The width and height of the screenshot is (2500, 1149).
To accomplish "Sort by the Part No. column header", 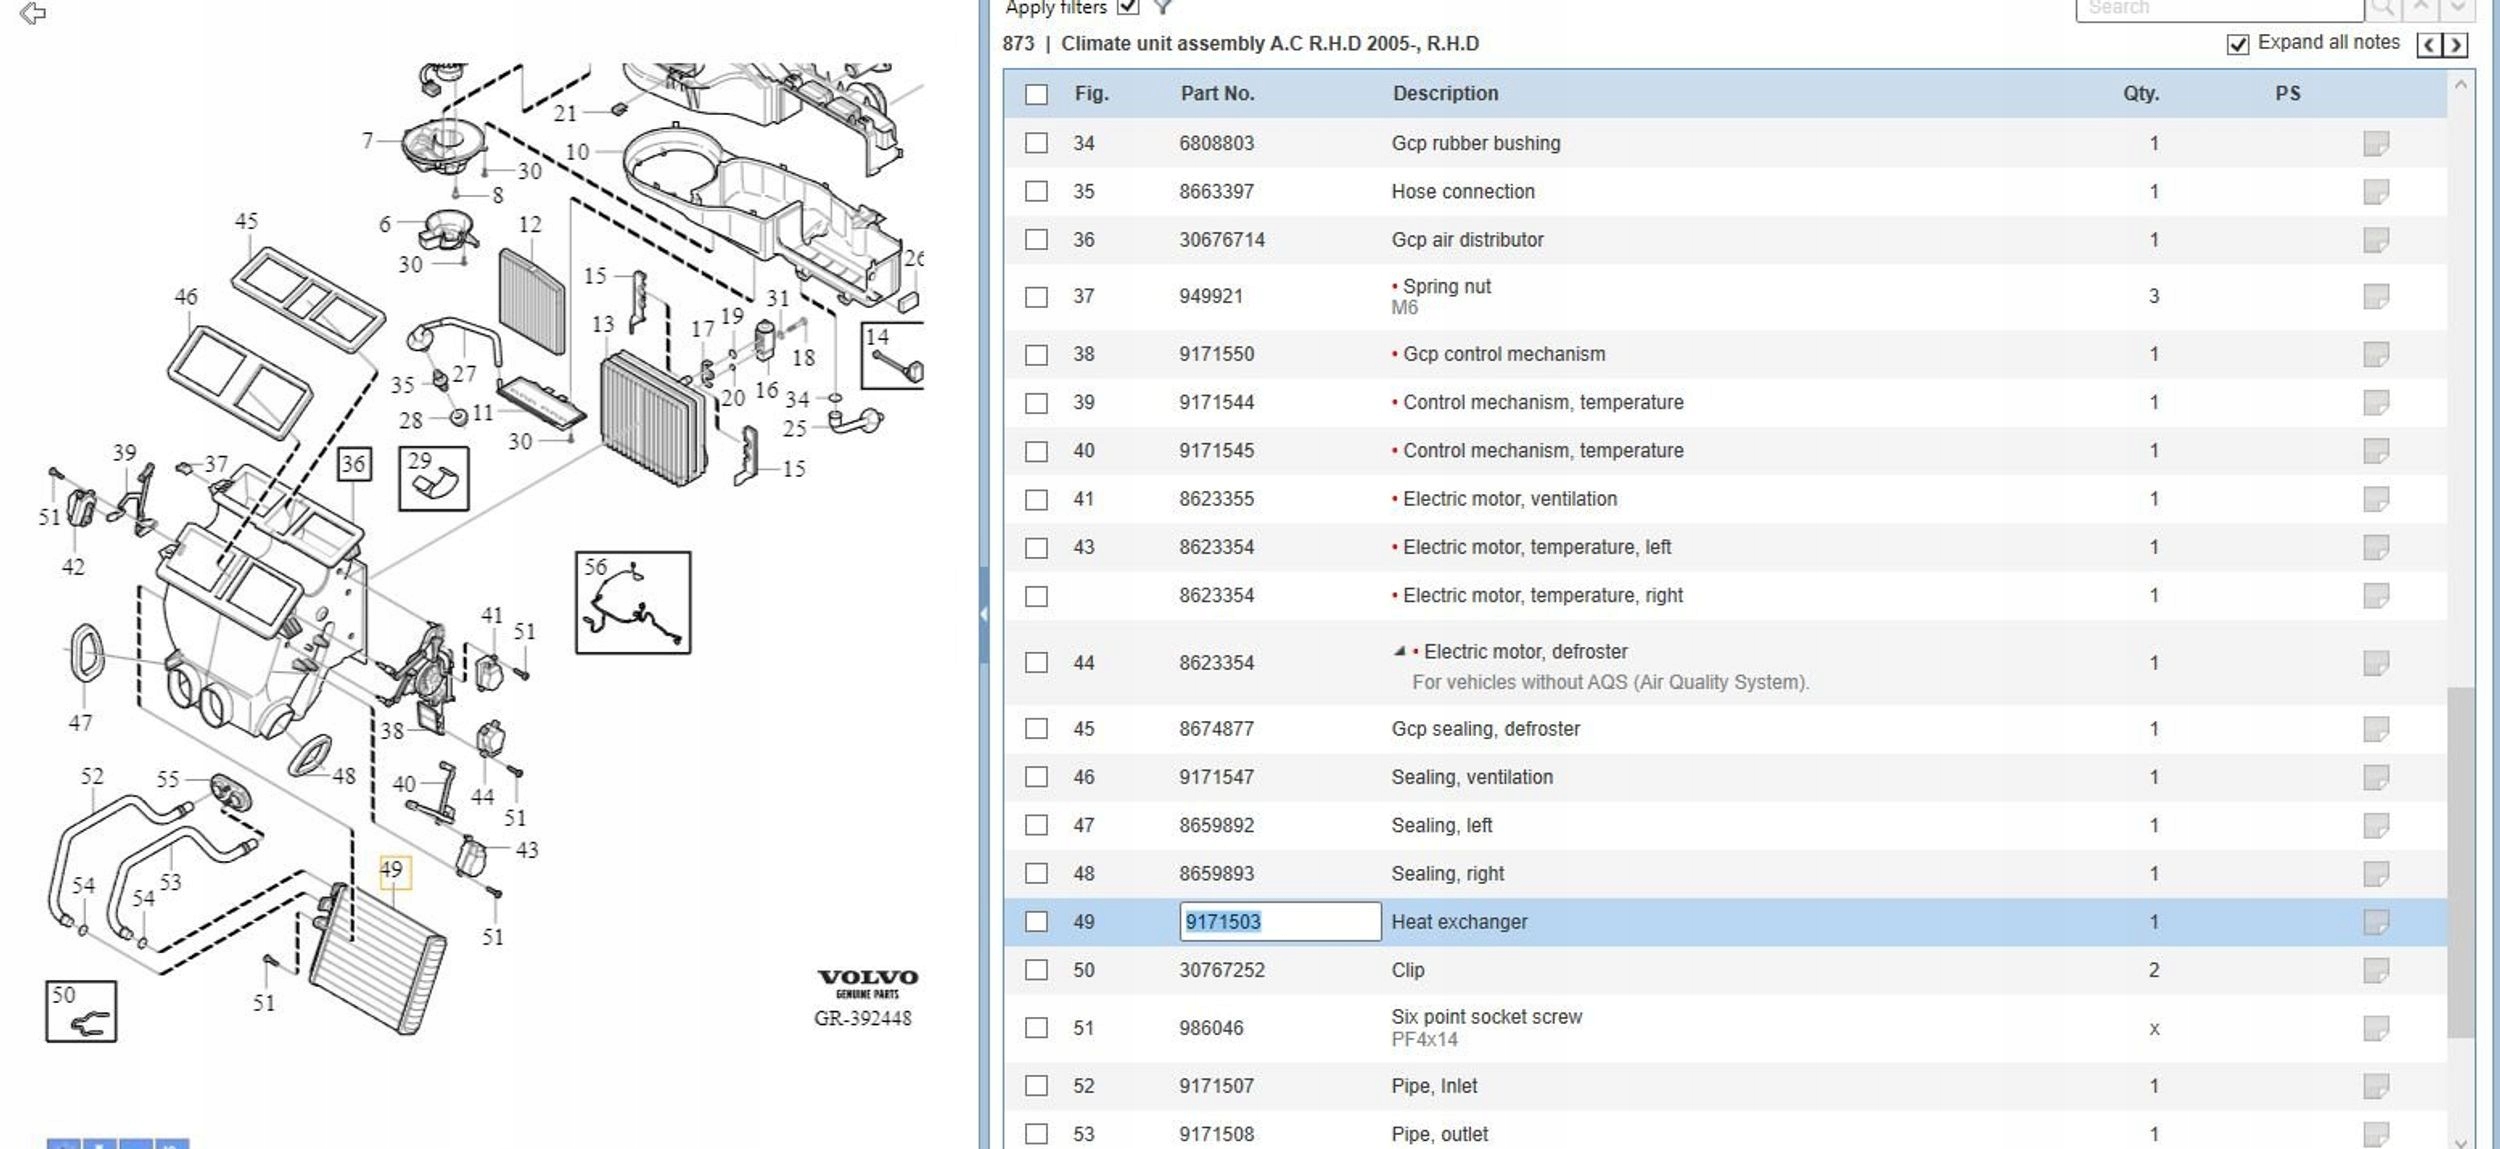I will click(x=1216, y=93).
